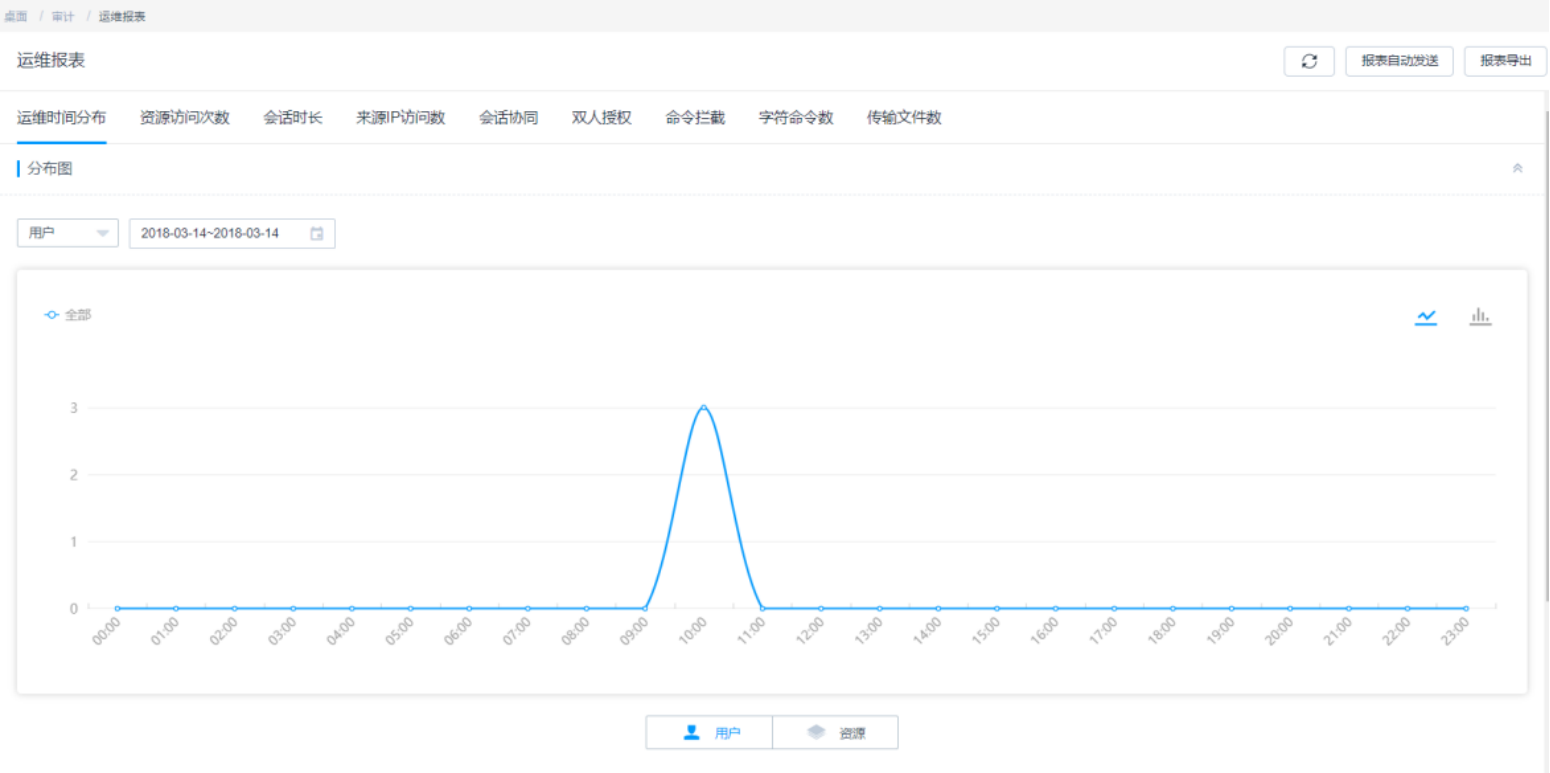Click the y-axis value 1 label
Screen dimensions: 1550x773
click(x=74, y=541)
